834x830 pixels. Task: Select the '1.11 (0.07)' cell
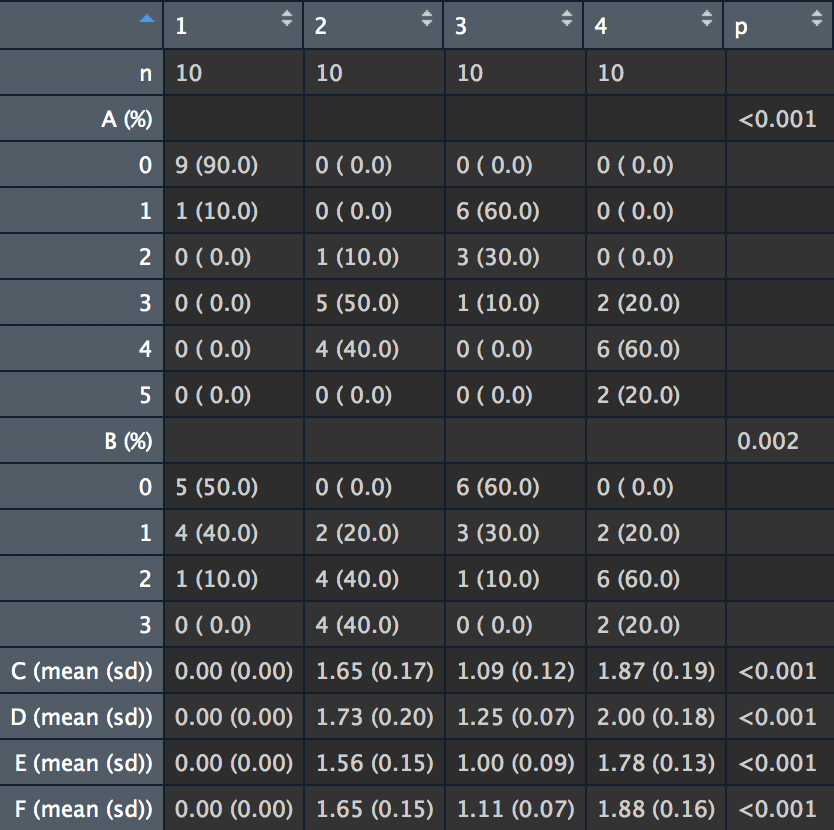coord(515,808)
